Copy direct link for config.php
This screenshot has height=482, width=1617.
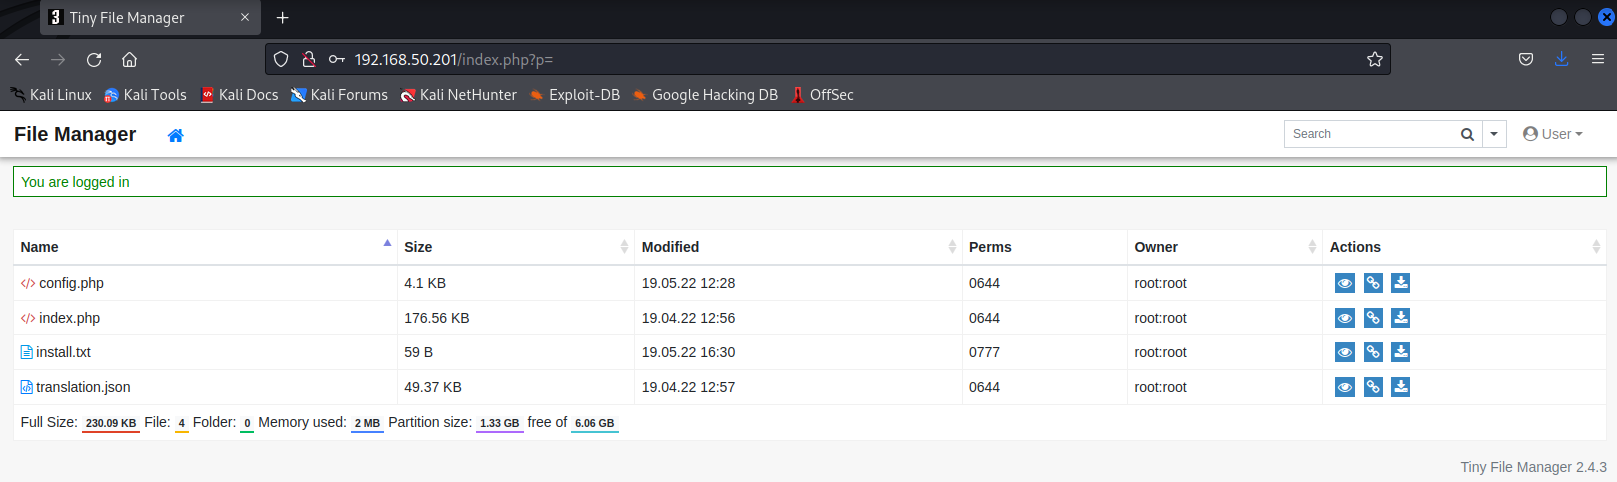1373,283
